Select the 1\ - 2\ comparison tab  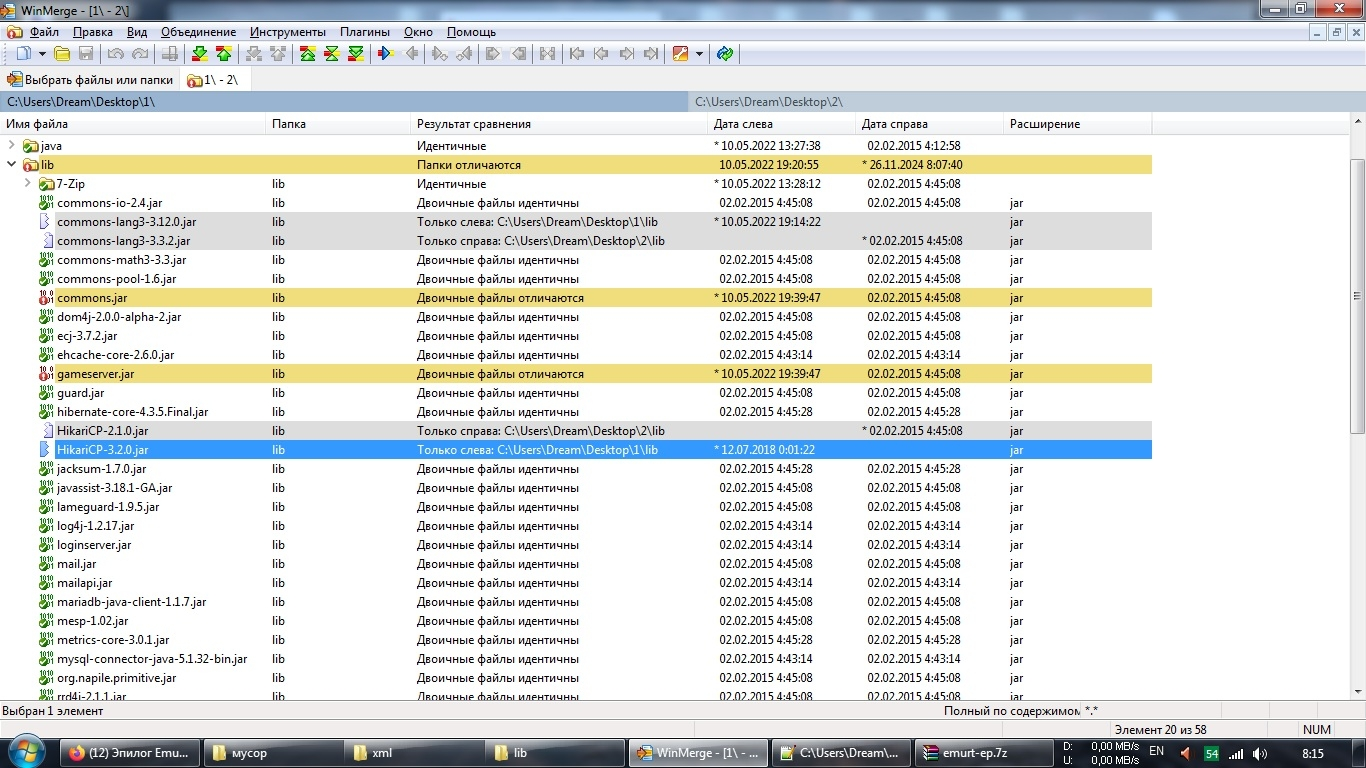tap(214, 80)
